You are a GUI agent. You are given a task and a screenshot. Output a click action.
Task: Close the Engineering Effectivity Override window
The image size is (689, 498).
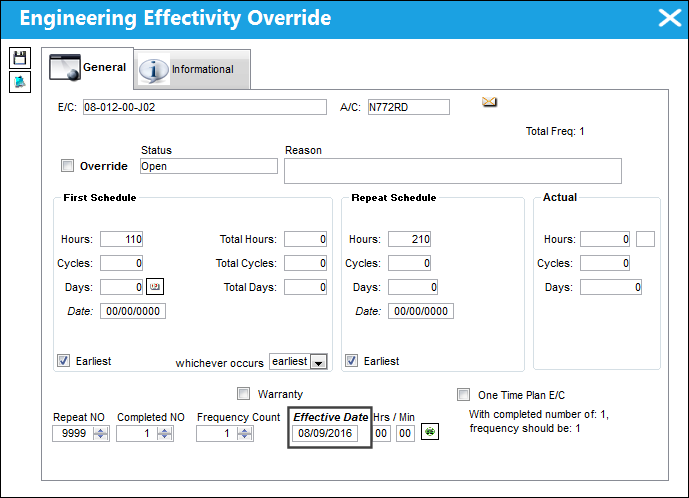pos(670,18)
